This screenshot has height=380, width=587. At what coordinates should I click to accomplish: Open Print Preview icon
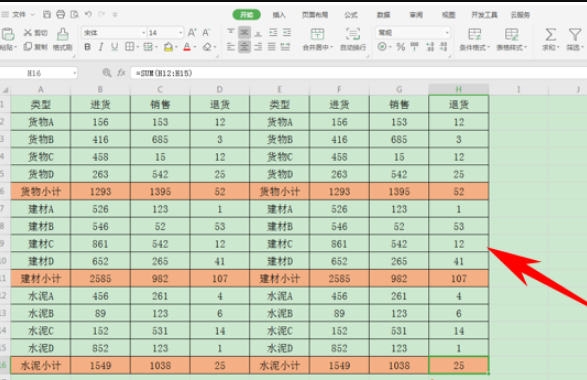[x=74, y=15]
